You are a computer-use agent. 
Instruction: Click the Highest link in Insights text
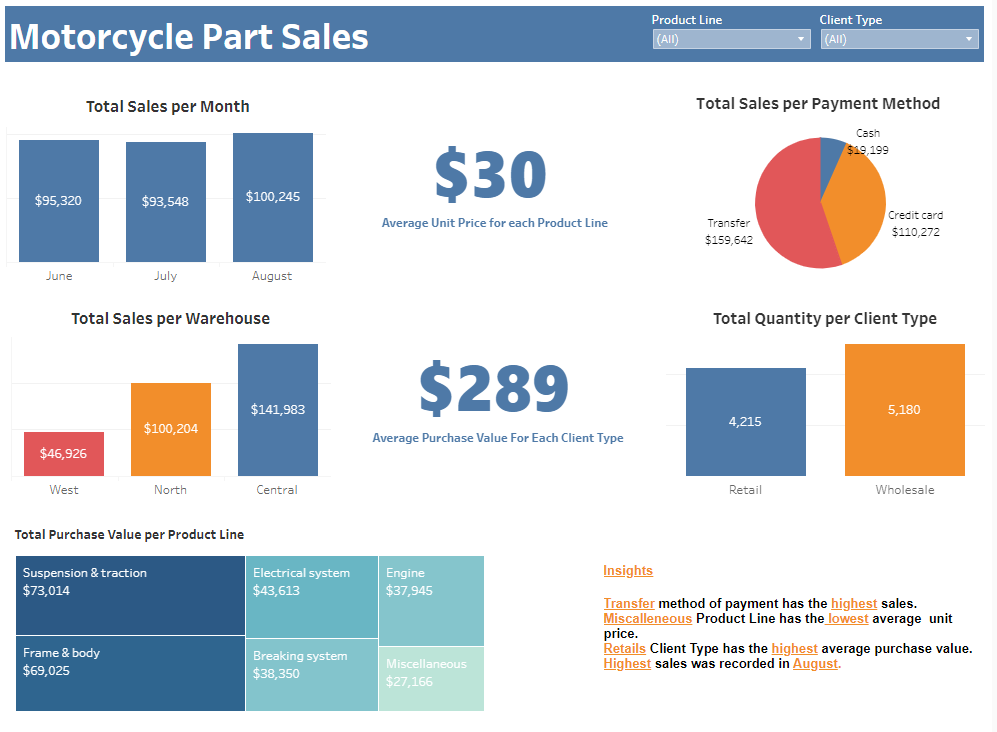[x=626, y=663]
